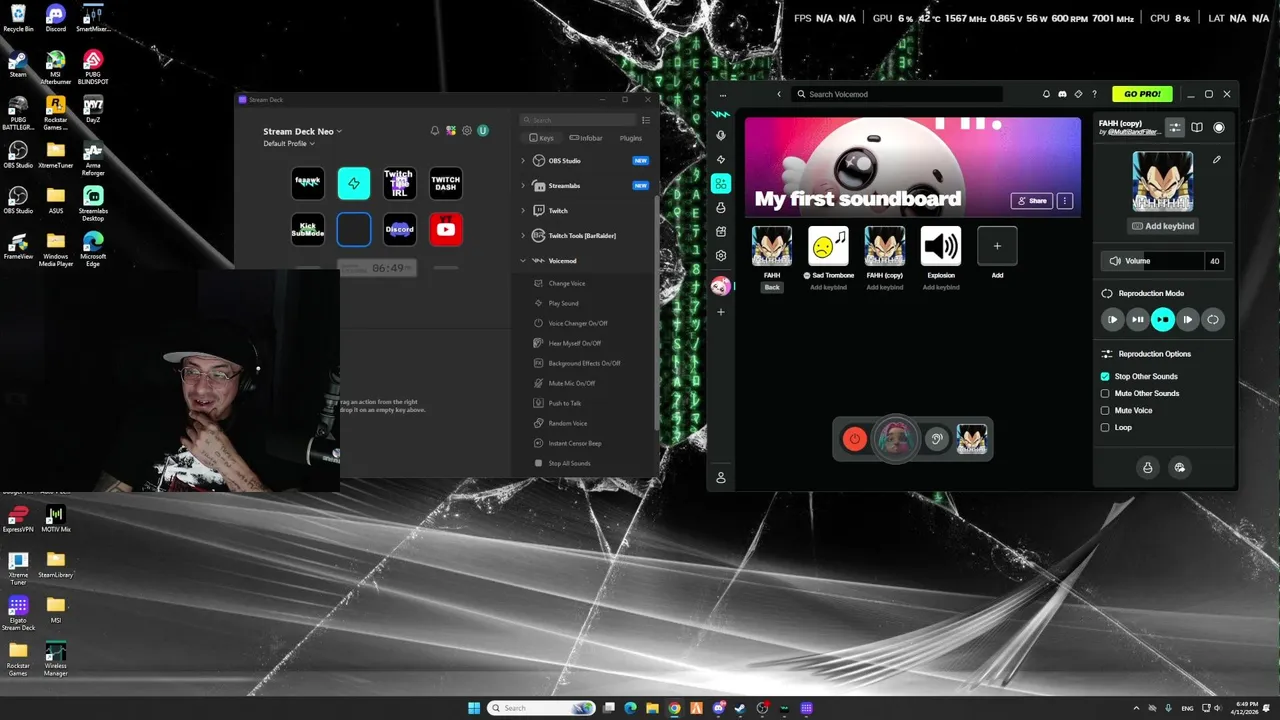Image resolution: width=1280 pixels, height=720 pixels.
Task: Select YouTube key on Stream Deck
Action: click(x=446, y=229)
